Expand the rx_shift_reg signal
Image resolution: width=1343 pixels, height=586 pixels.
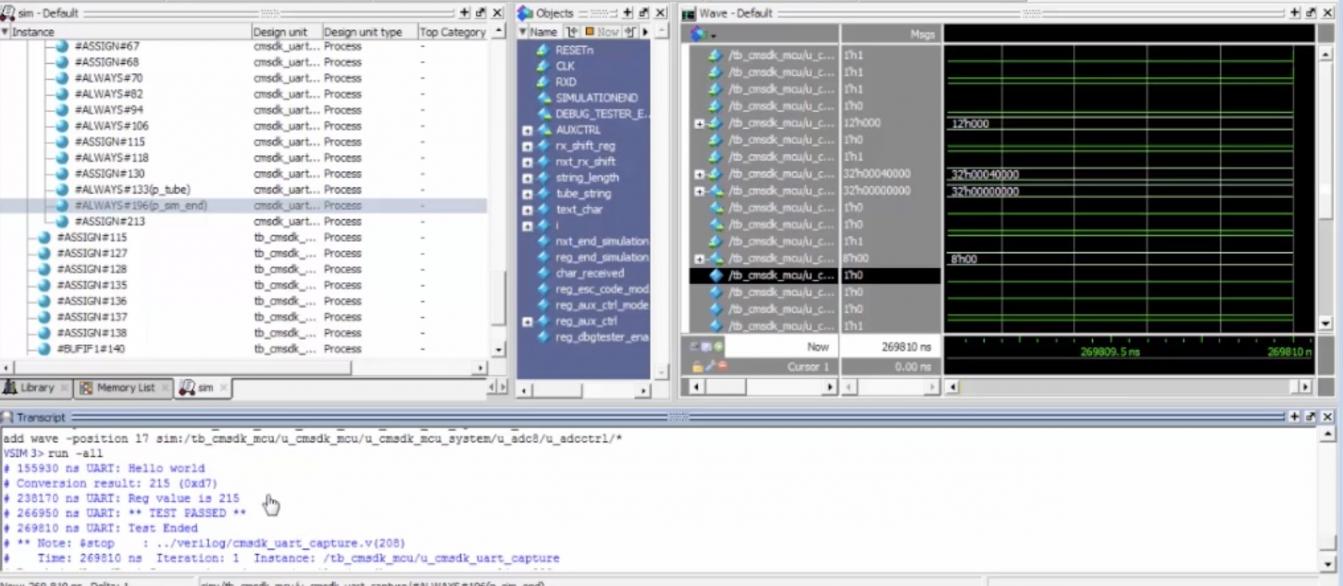tap(528, 146)
